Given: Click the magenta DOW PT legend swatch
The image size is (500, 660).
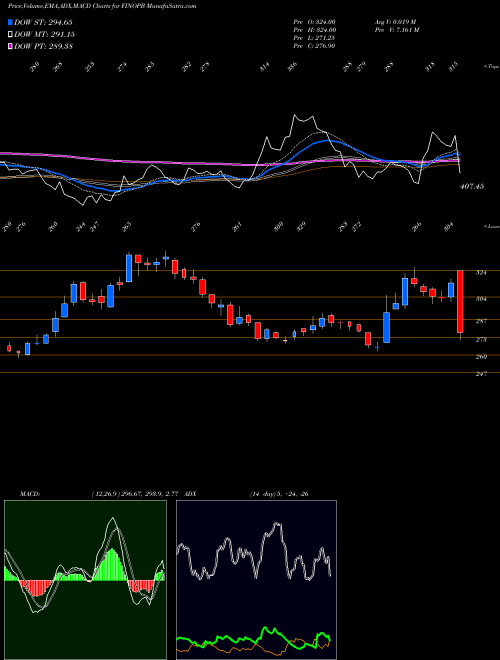Looking at the screenshot, I should point(10,46).
